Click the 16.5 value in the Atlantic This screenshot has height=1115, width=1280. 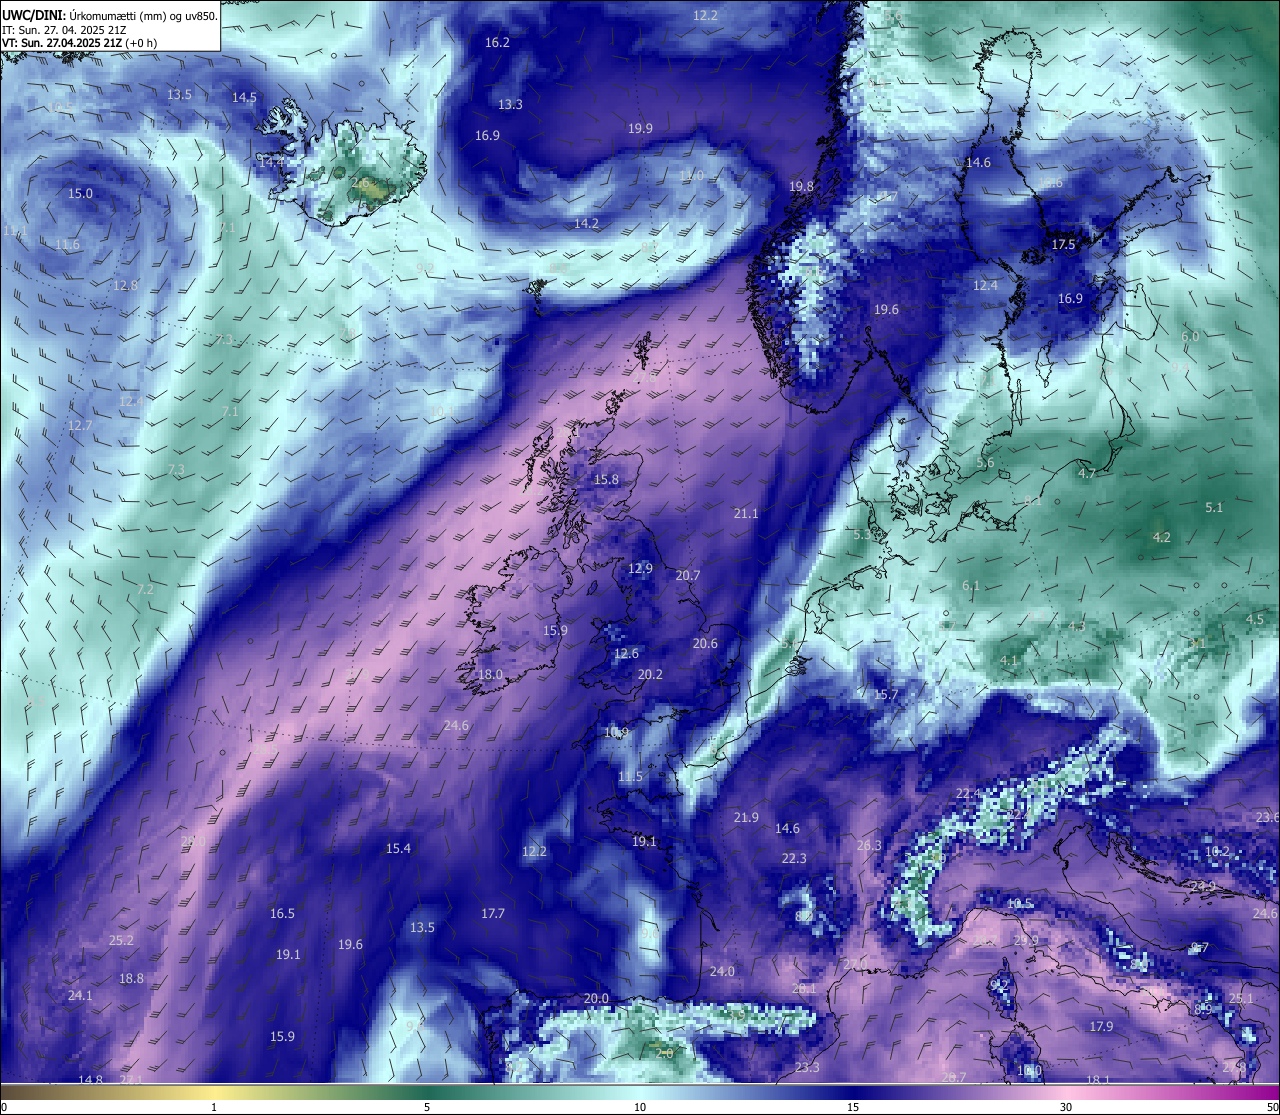pyautogui.click(x=282, y=914)
